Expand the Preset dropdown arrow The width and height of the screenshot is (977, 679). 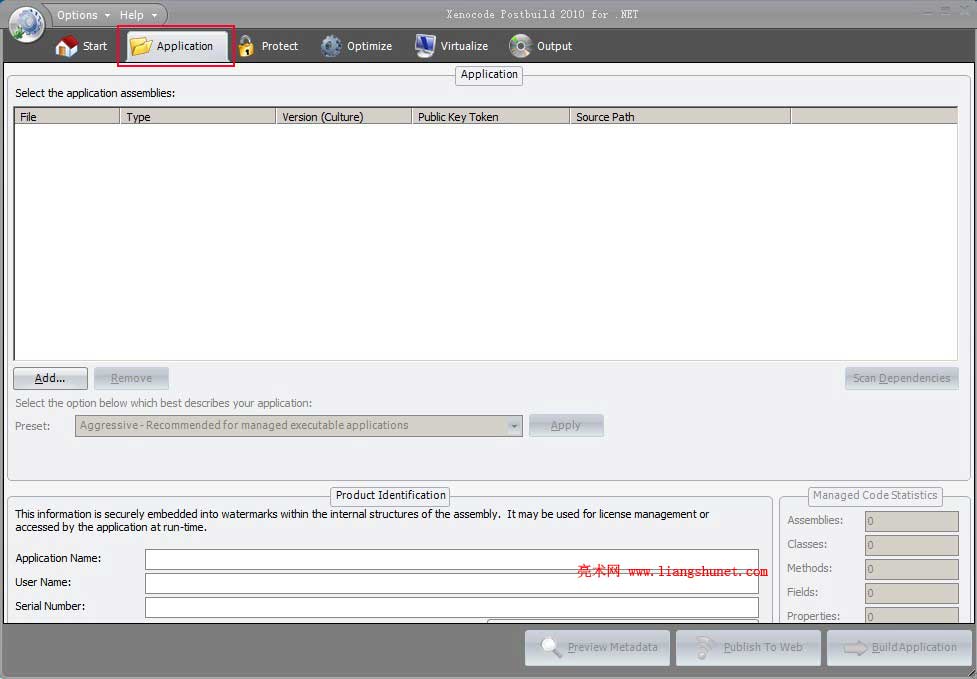(513, 426)
